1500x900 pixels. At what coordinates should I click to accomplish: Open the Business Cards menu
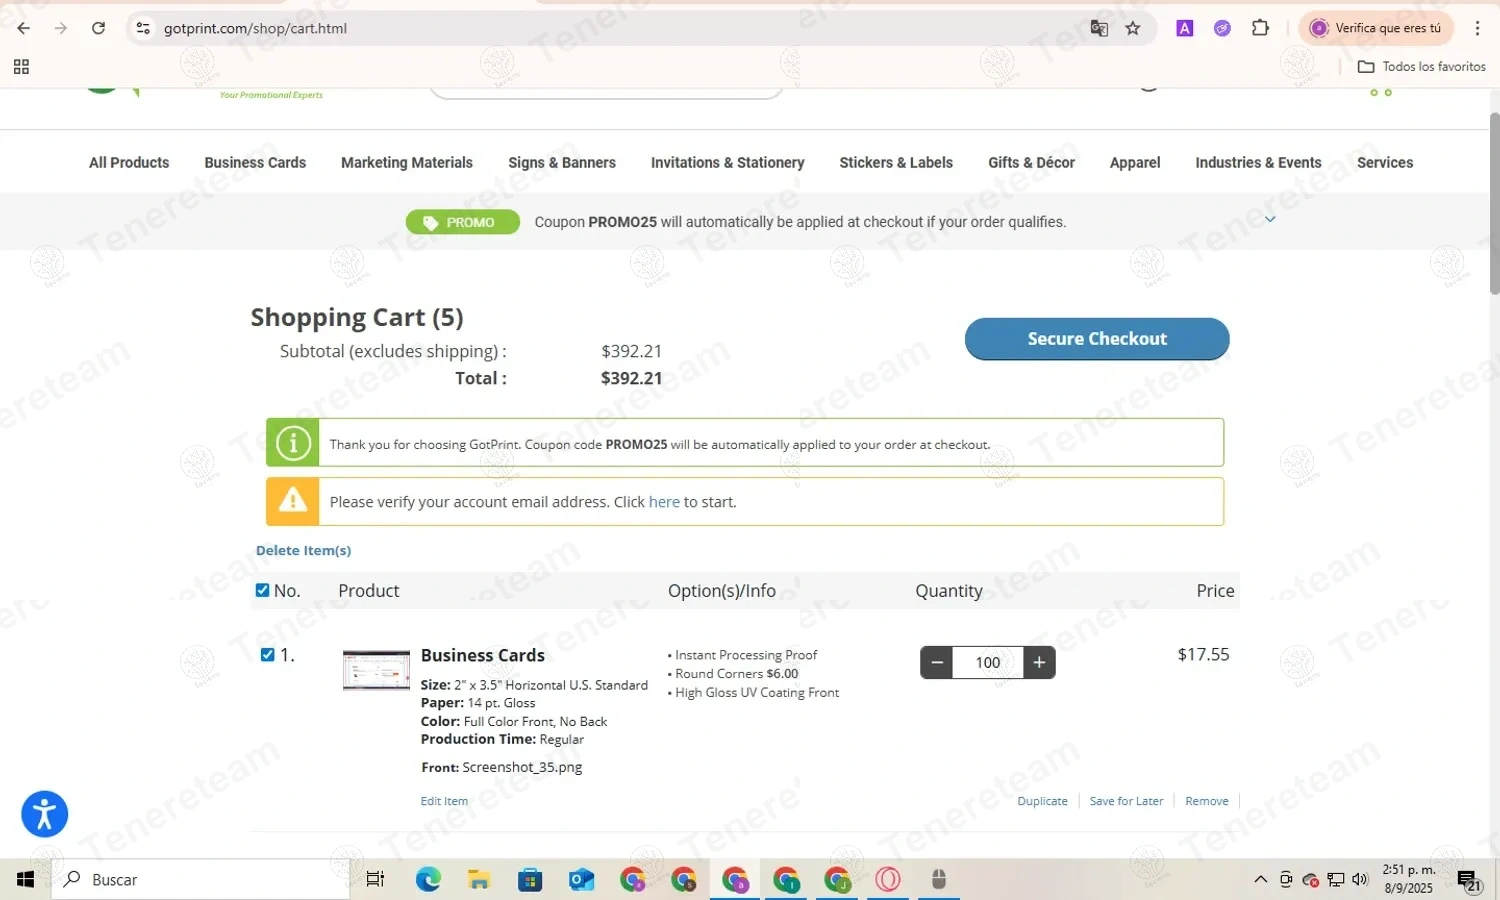(255, 162)
